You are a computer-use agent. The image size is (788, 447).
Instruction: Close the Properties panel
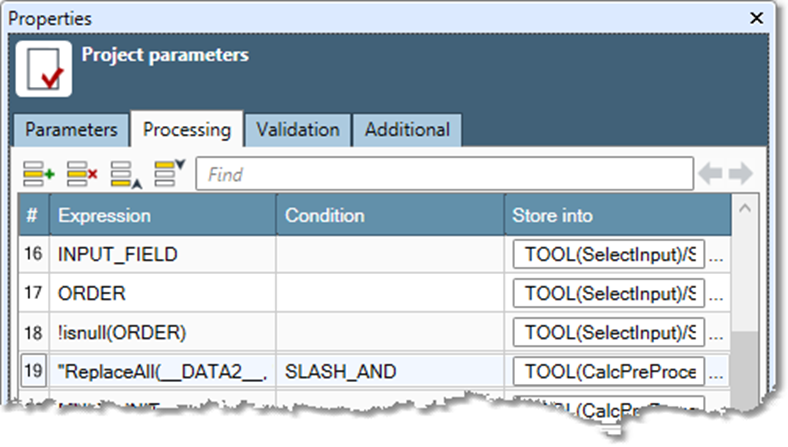click(755, 18)
